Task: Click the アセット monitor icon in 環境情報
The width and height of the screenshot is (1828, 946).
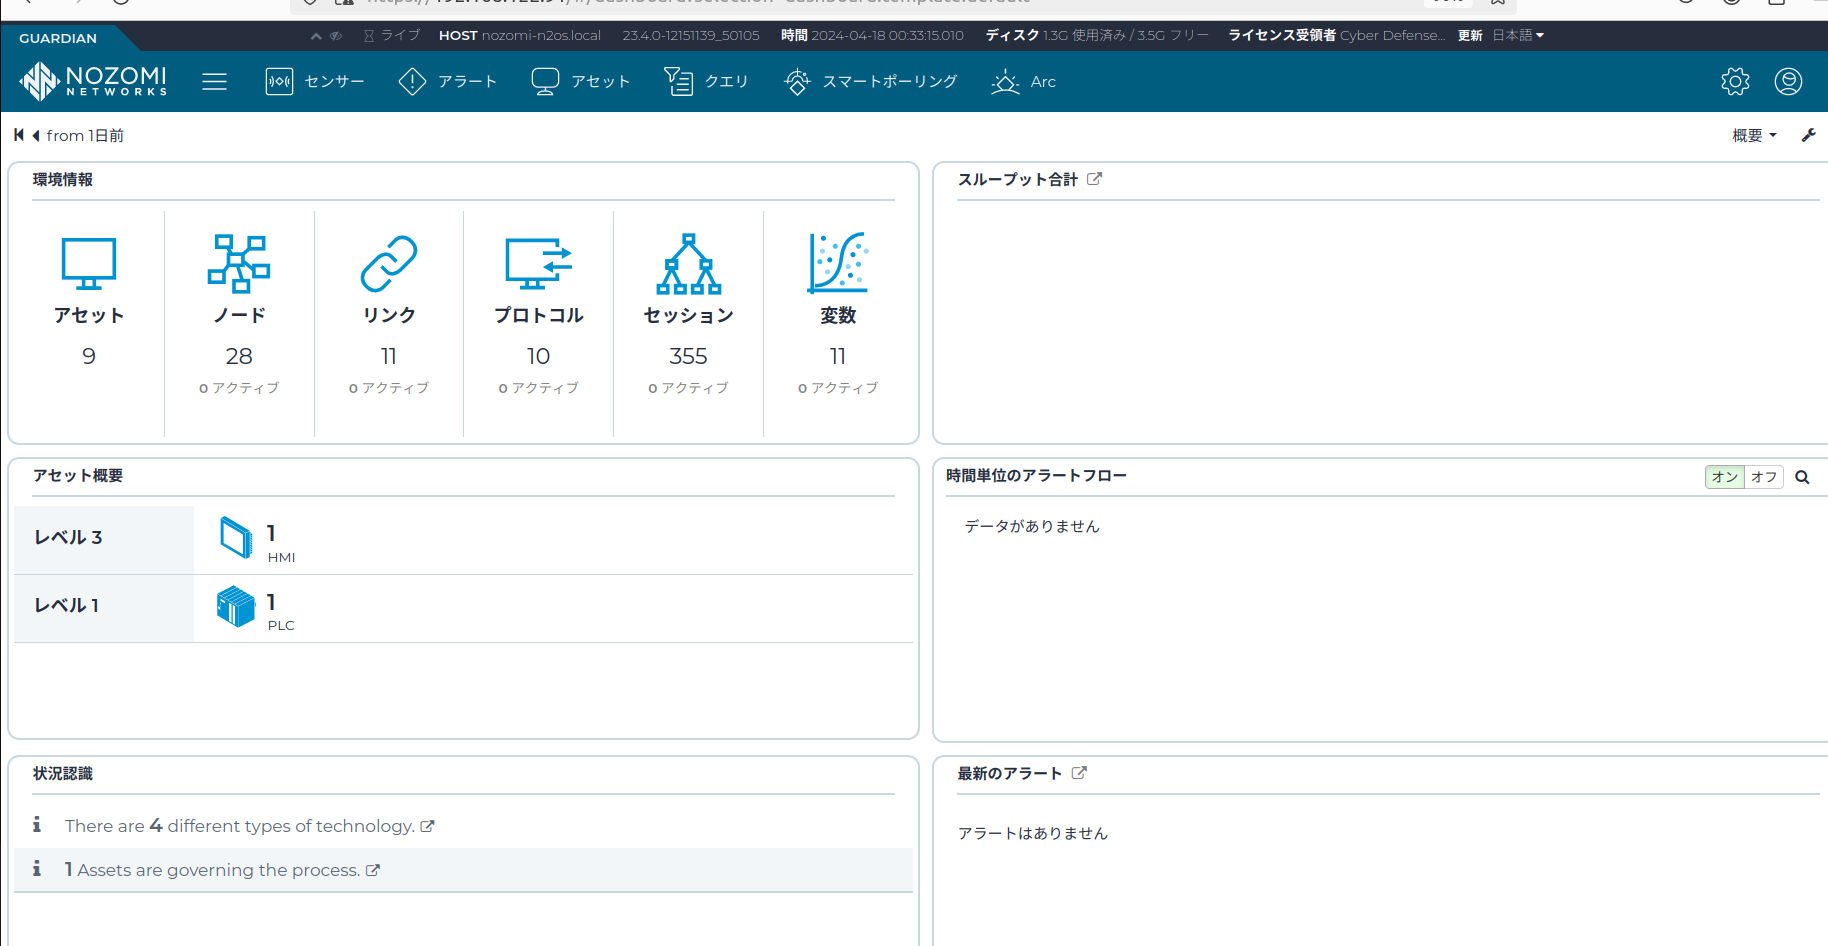Action: [89, 263]
